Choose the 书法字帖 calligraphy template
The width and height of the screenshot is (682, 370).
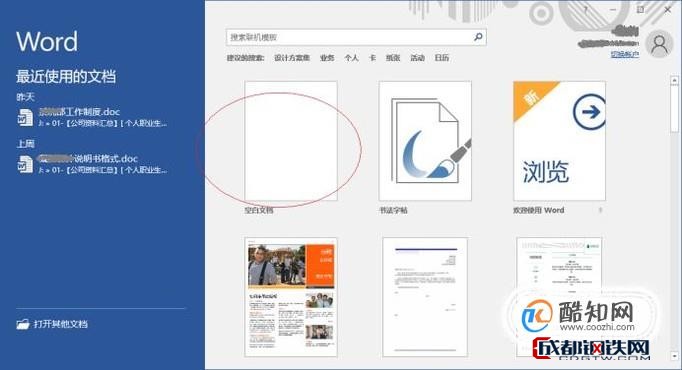pyautogui.click(x=425, y=141)
